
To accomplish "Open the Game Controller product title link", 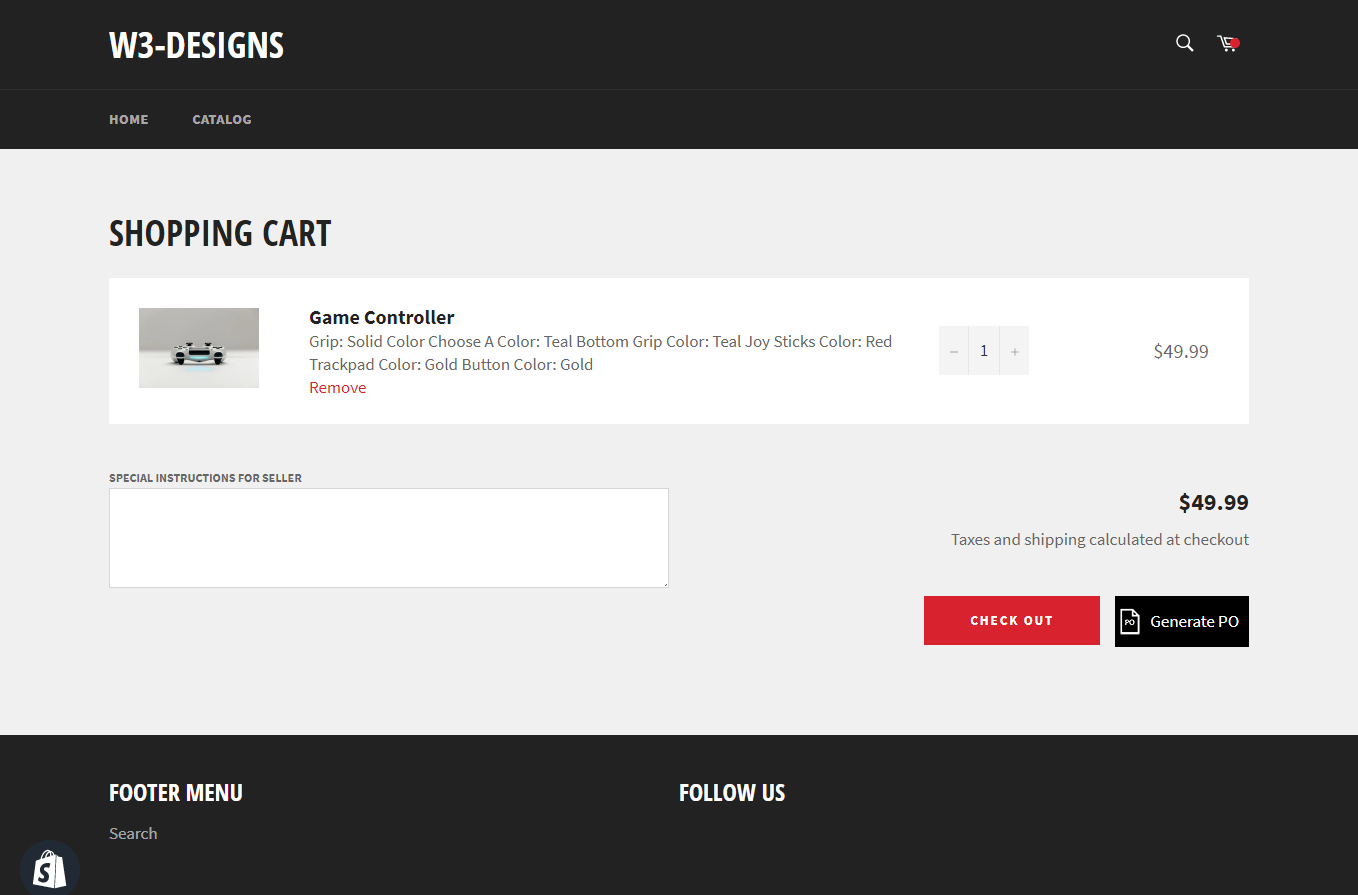I will point(382,317).
